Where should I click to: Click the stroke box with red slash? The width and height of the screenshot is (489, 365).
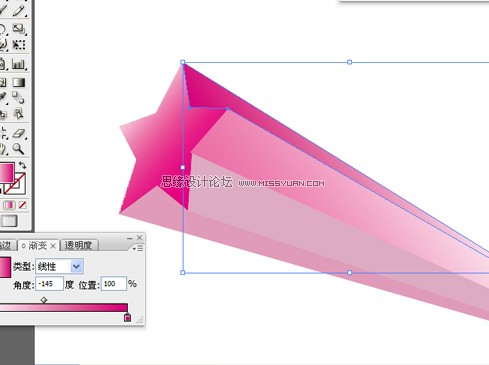pos(19,187)
